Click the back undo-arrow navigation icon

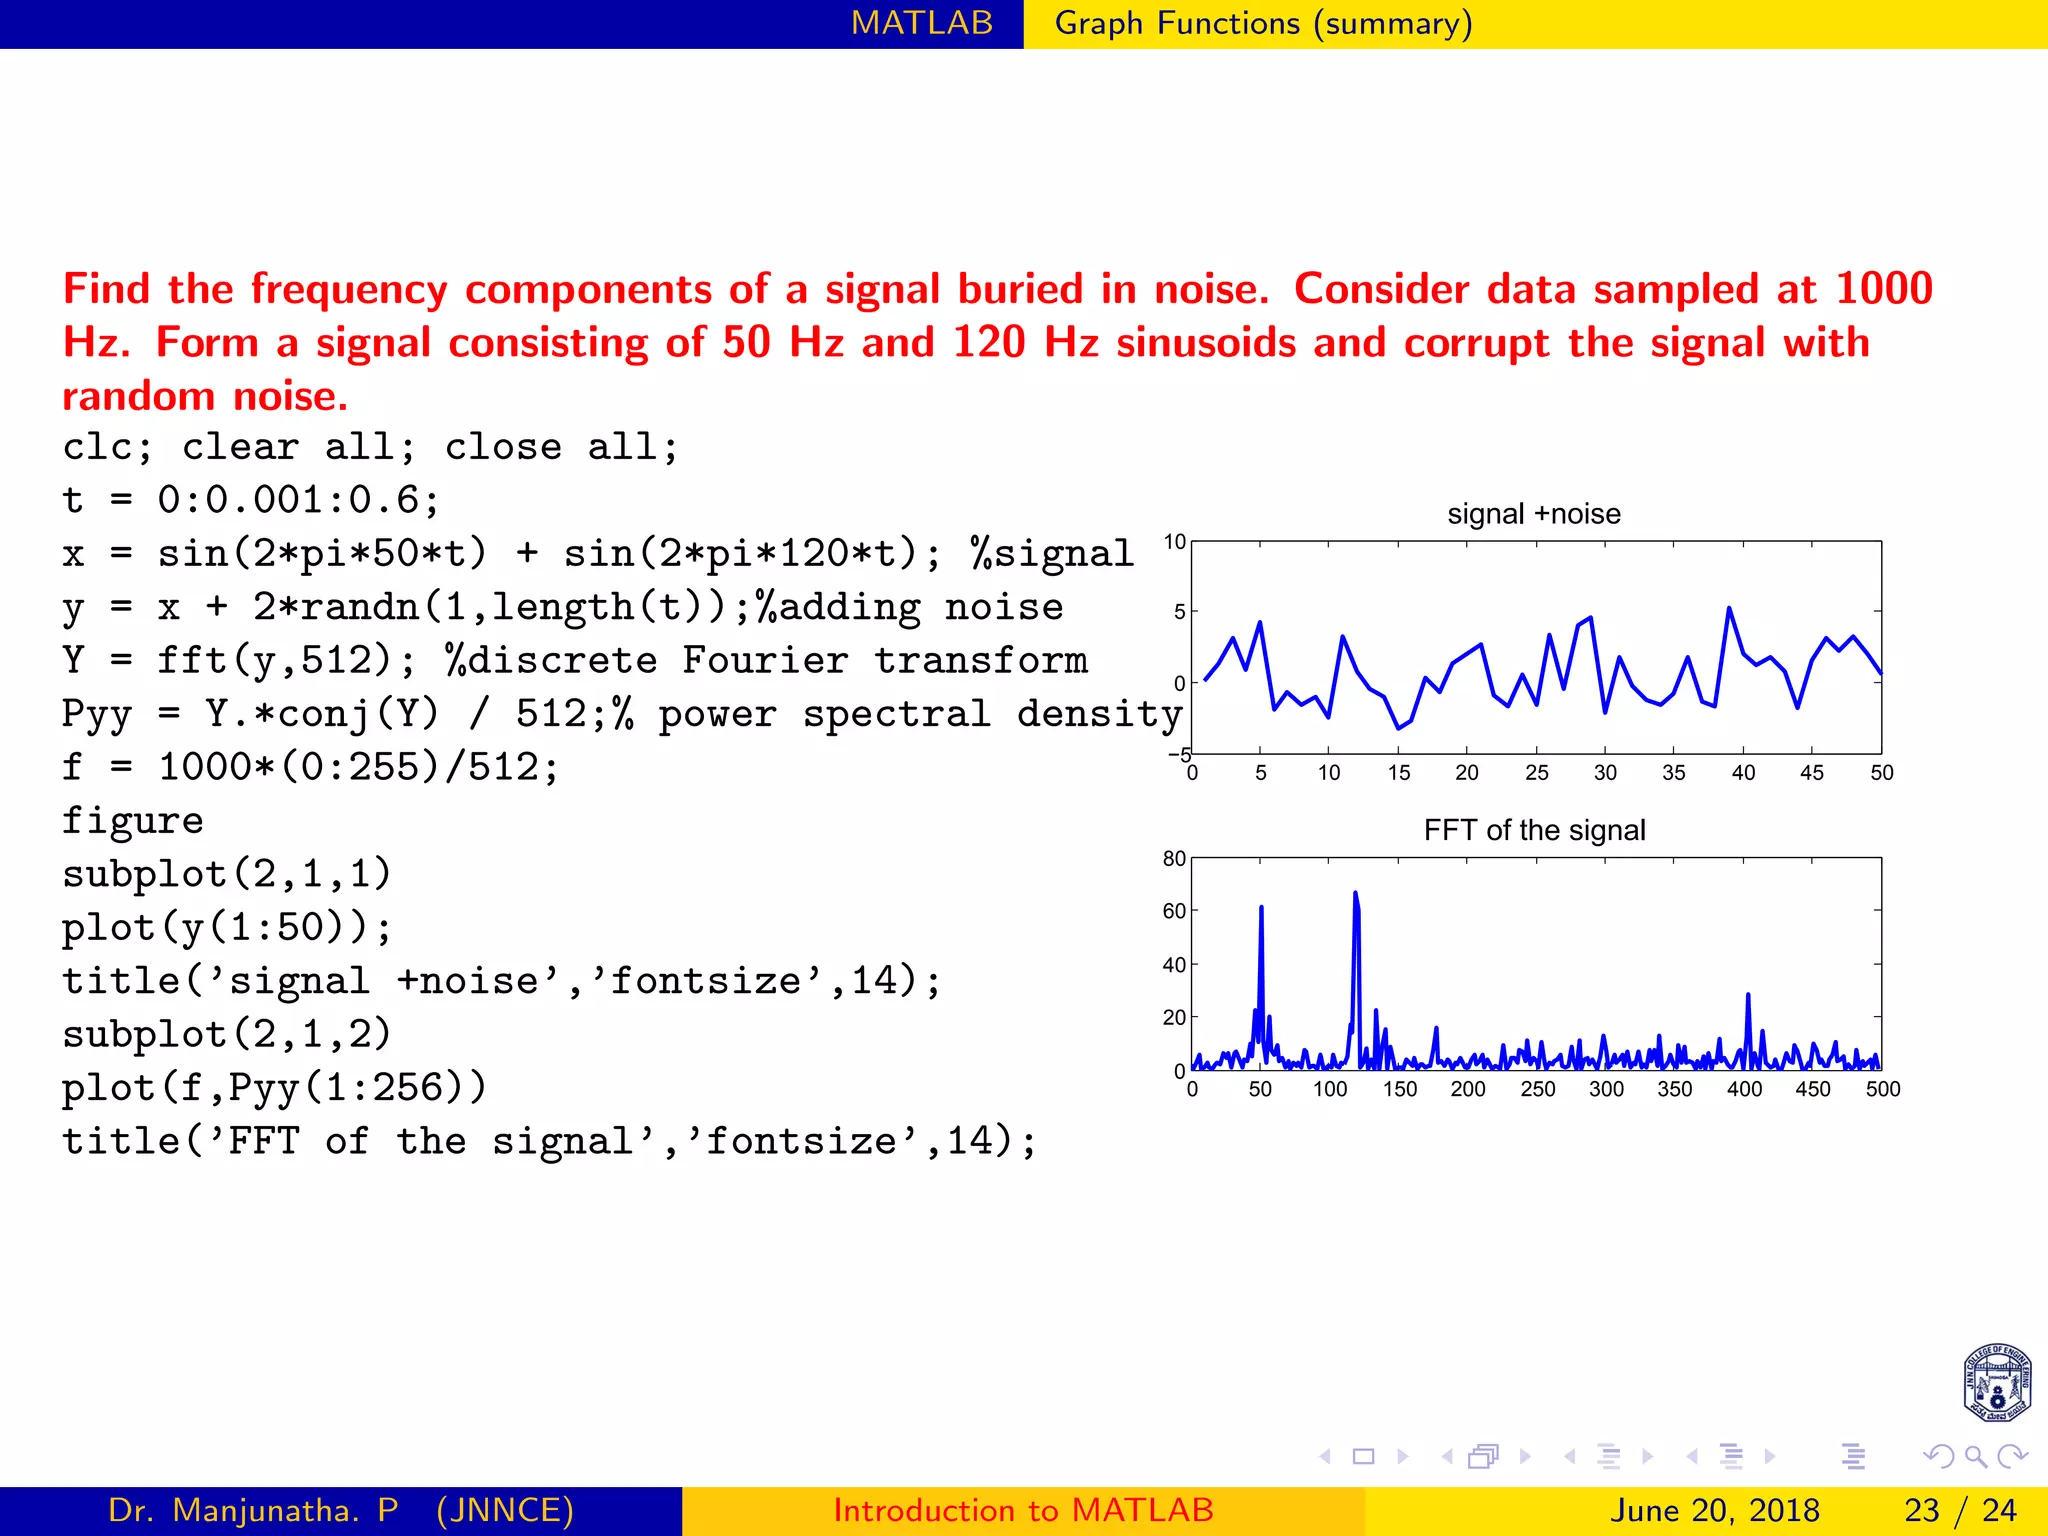(x=1938, y=1457)
